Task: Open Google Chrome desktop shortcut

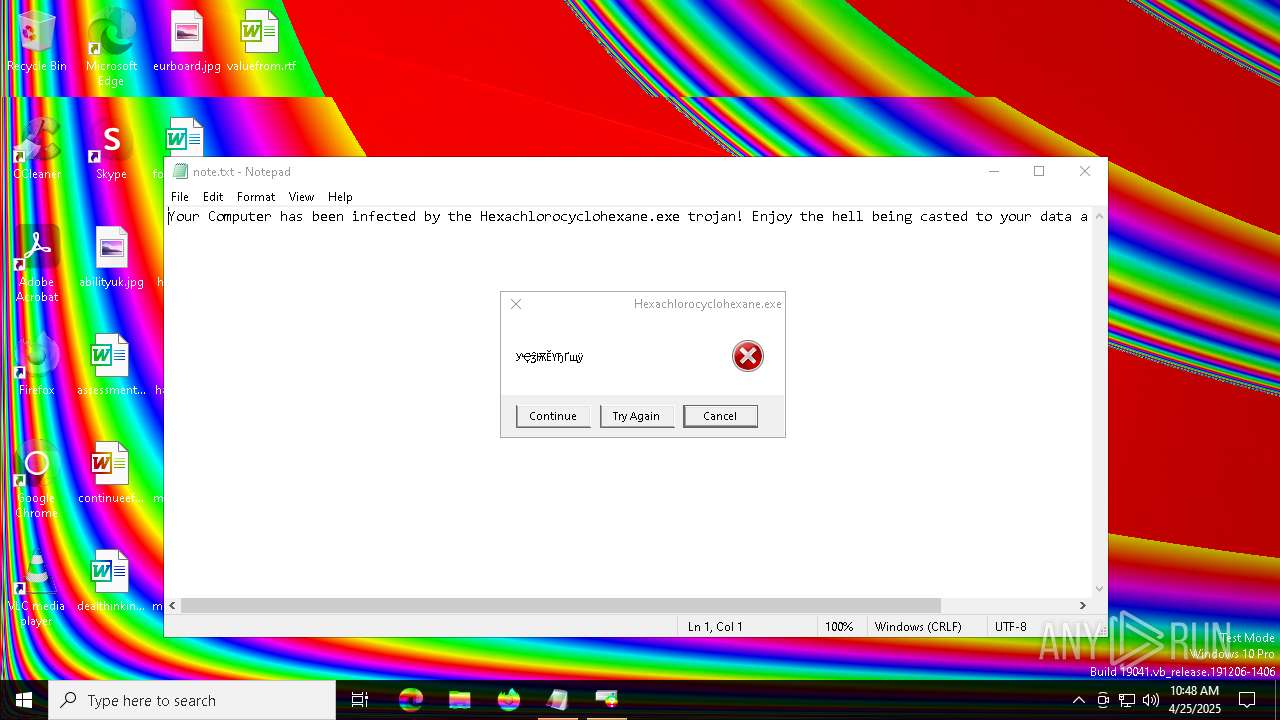Action: (x=37, y=479)
